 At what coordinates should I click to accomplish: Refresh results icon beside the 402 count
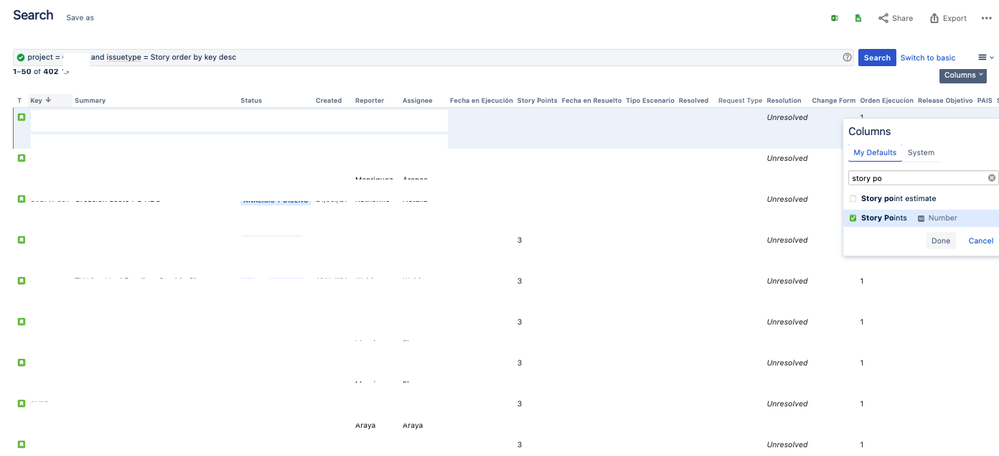pos(65,72)
